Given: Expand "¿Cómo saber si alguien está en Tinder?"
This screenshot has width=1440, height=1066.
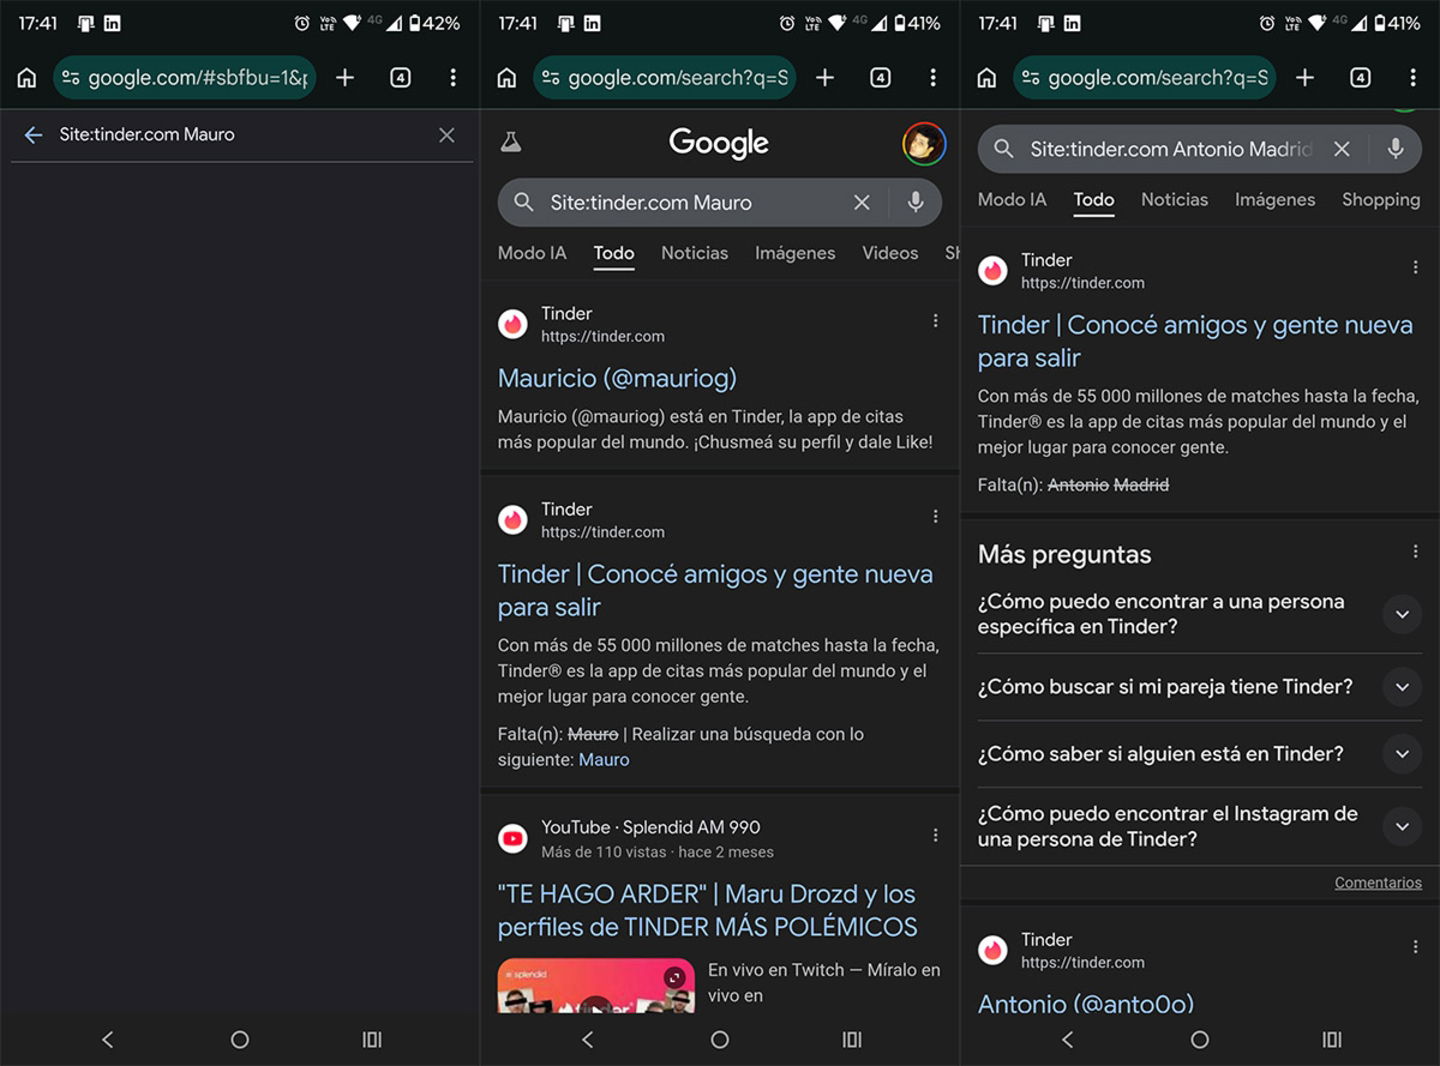Looking at the screenshot, I should coord(1402,754).
